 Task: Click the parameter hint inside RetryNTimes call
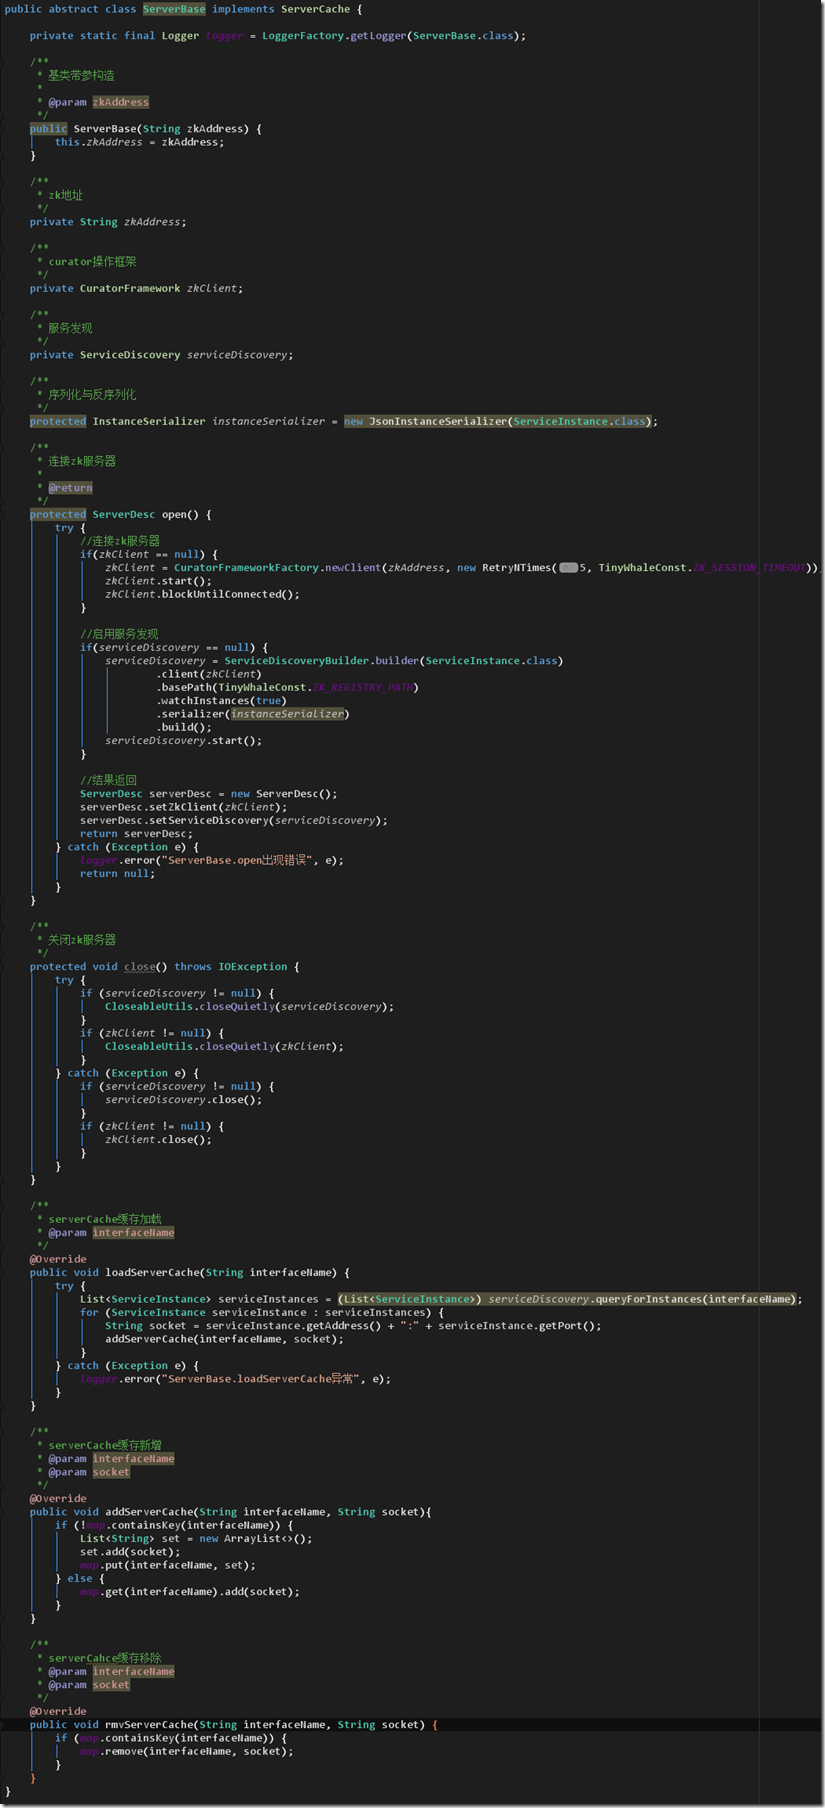(x=568, y=568)
